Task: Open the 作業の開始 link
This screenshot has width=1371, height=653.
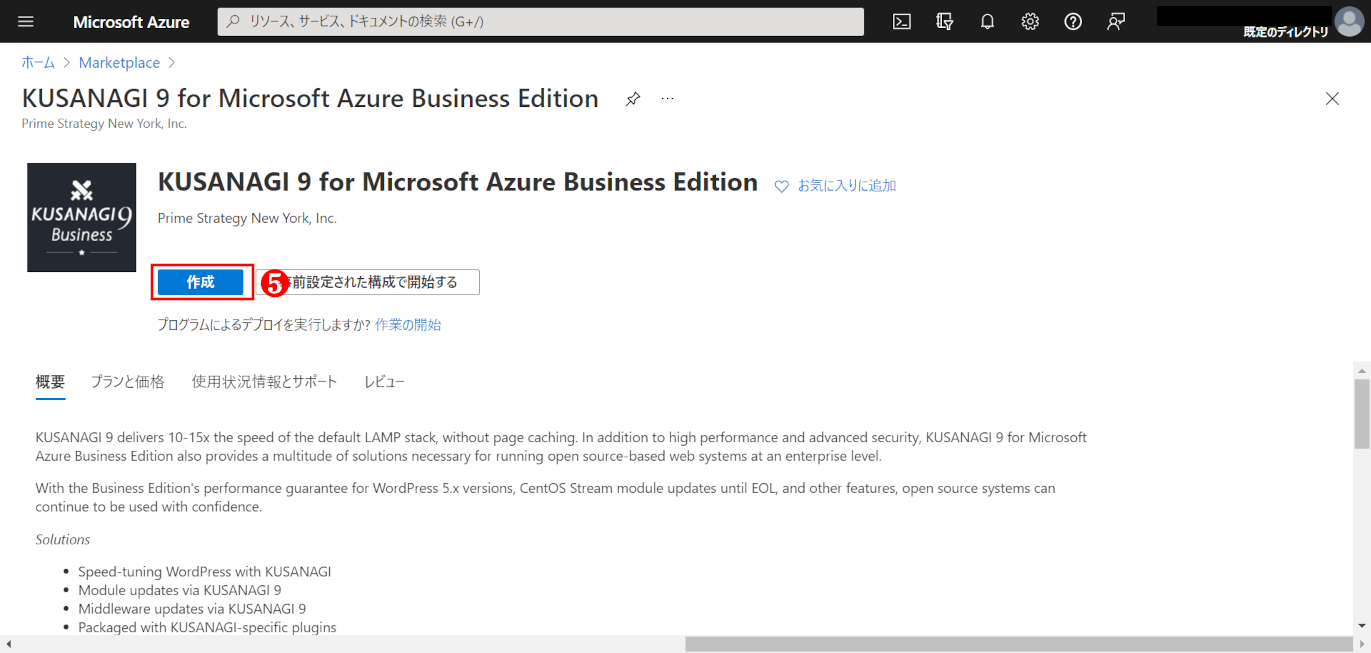Action: (x=408, y=324)
